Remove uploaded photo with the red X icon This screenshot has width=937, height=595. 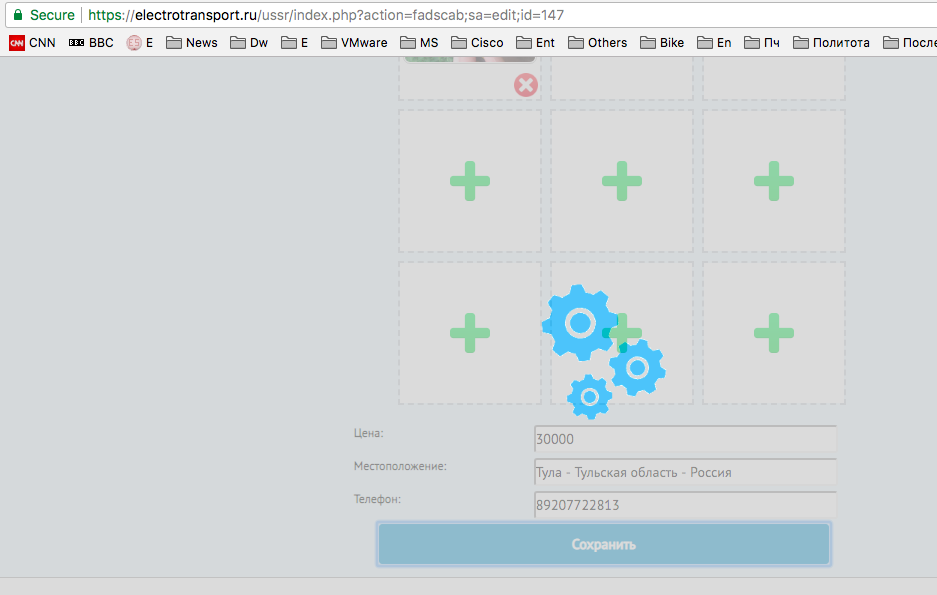526,85
